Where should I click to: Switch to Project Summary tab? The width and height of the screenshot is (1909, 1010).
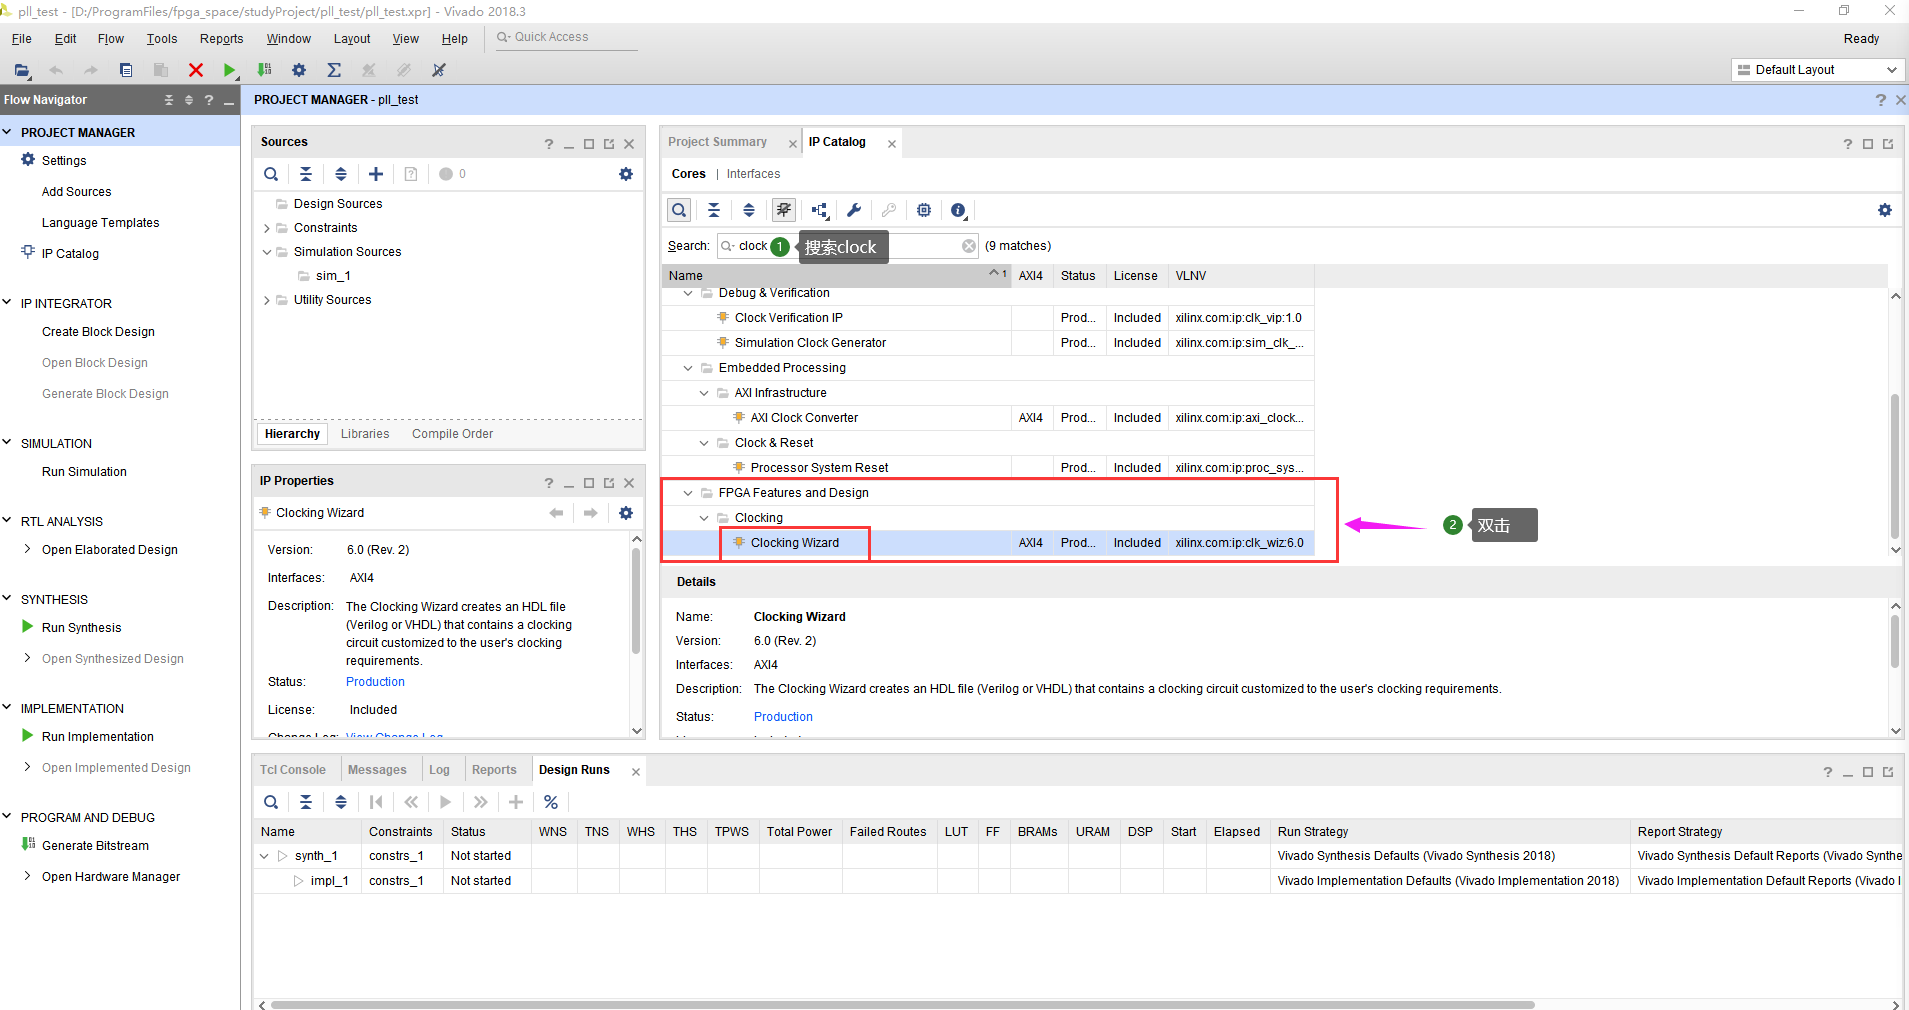(x=718, y=142)
